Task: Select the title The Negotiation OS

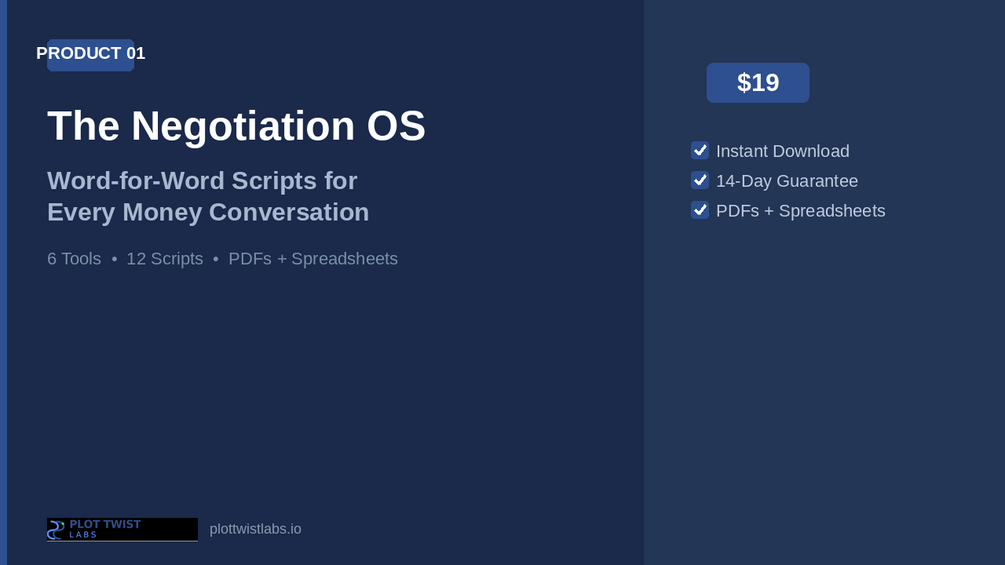Action: point(236,126)
